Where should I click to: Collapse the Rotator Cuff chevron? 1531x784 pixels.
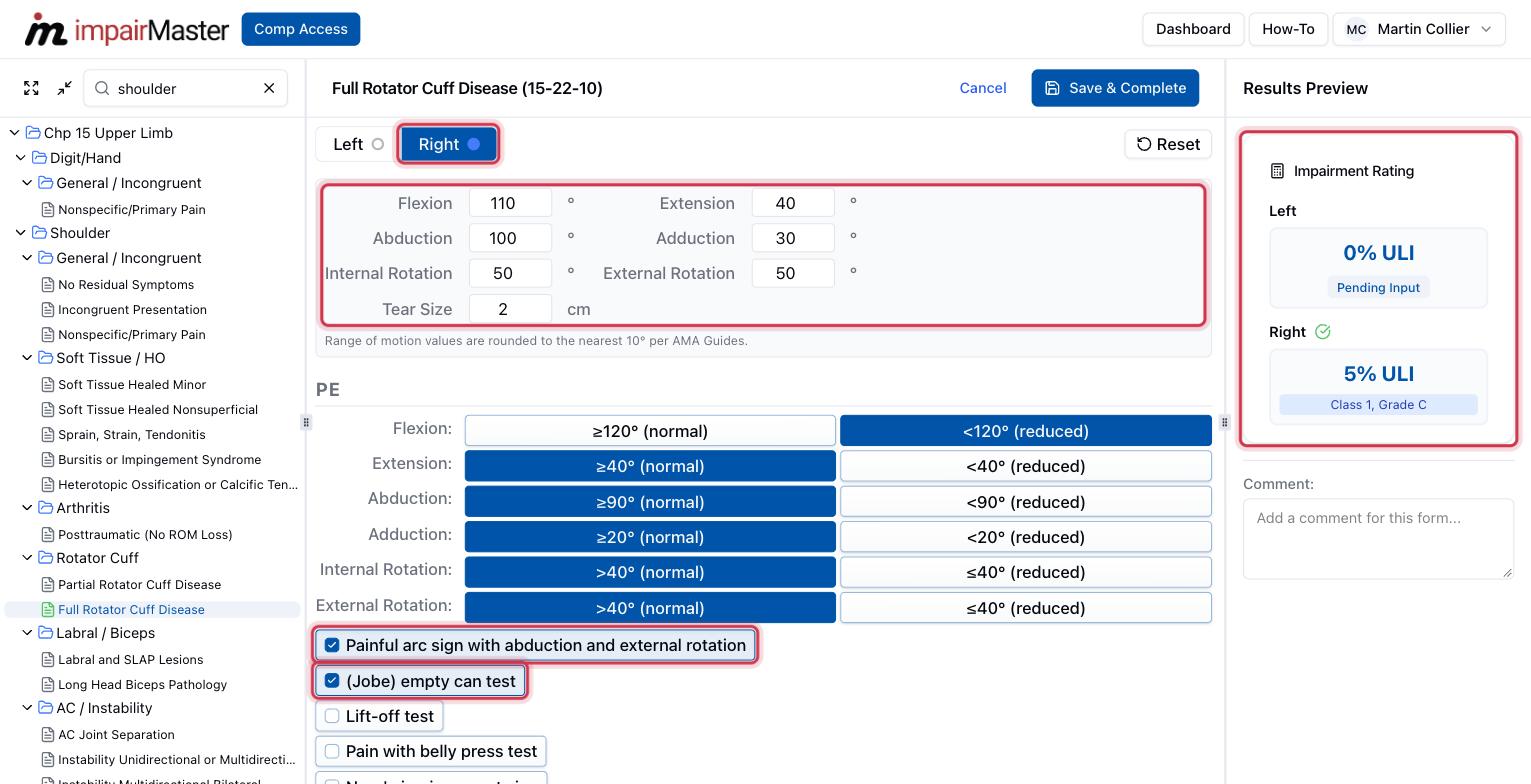pos(27,558)
